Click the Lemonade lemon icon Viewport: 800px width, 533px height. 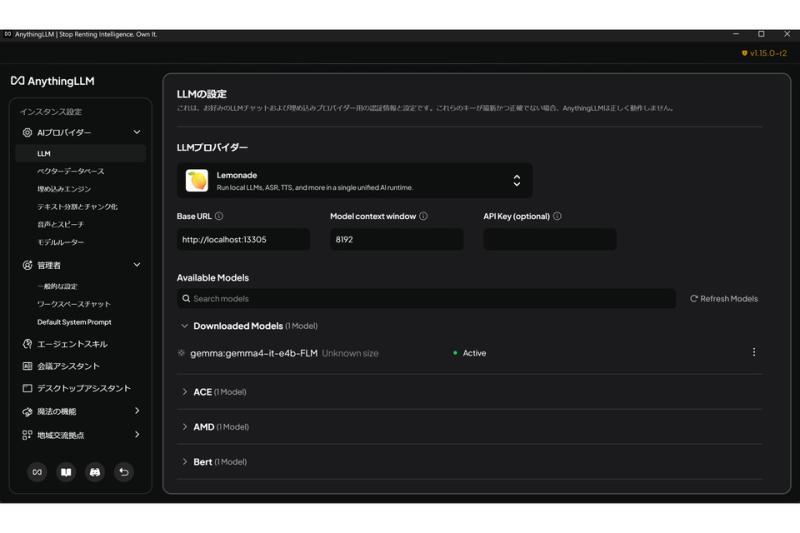coord(197,181)
